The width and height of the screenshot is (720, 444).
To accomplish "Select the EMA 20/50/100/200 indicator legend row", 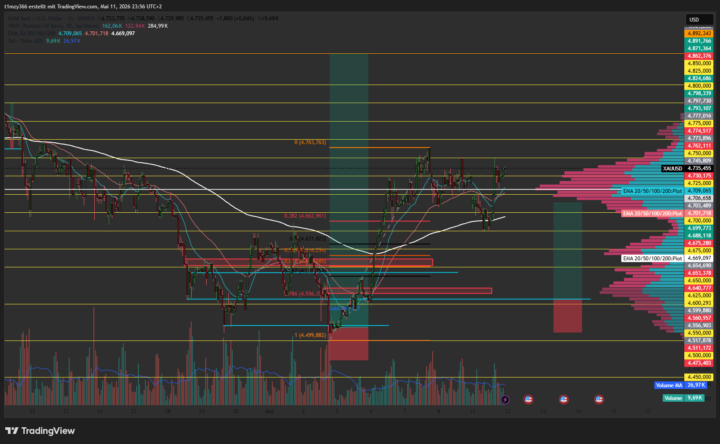I will coord(71,34).
